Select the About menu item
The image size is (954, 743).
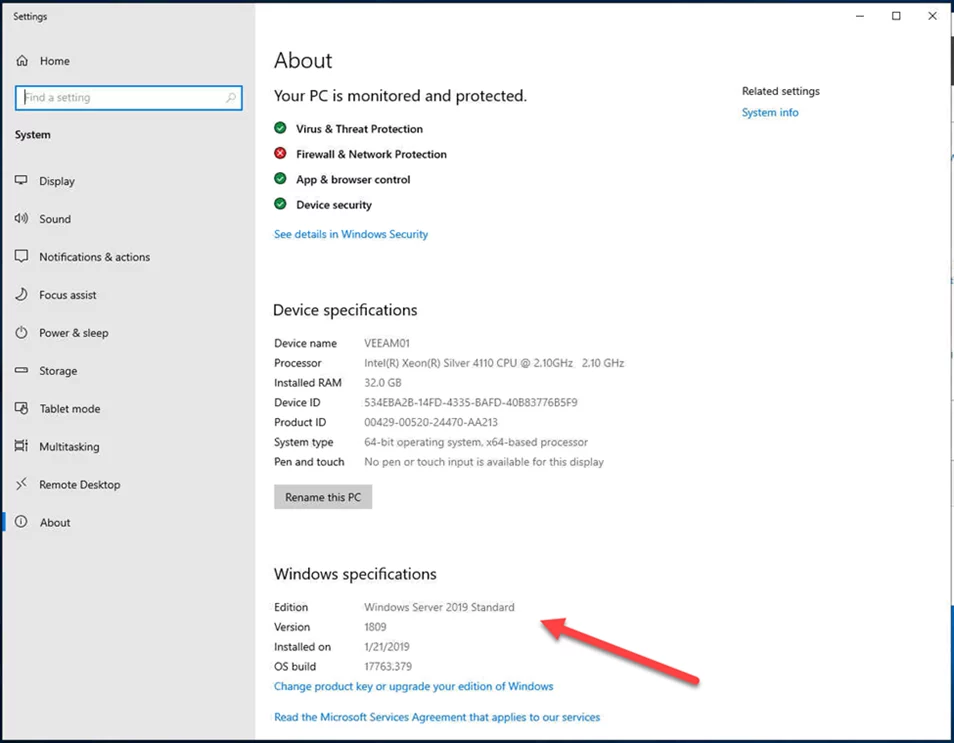click(55, 523)
